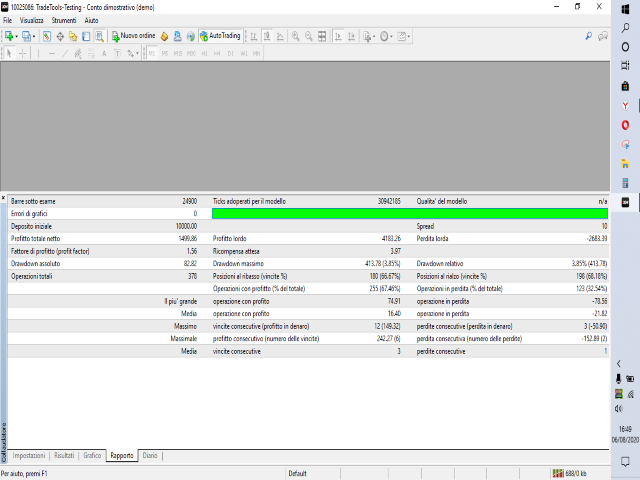Open the arrows objects dropdown
The height and width of the screenshot is (480, 640).
coord(133,53)
